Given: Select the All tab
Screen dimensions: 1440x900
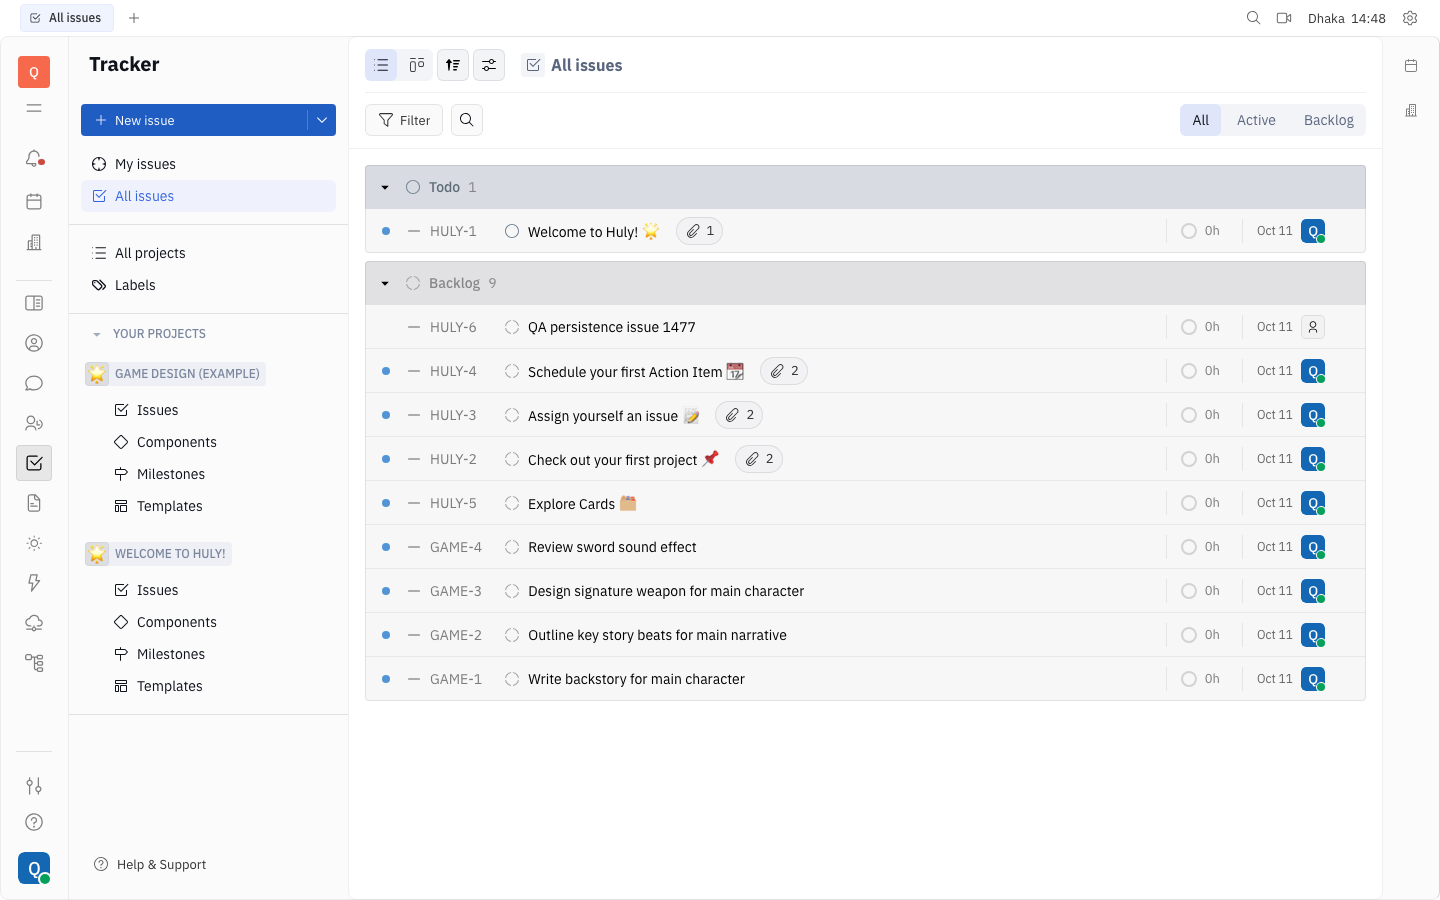Looking at the screenshot, I should (1201, 120).
